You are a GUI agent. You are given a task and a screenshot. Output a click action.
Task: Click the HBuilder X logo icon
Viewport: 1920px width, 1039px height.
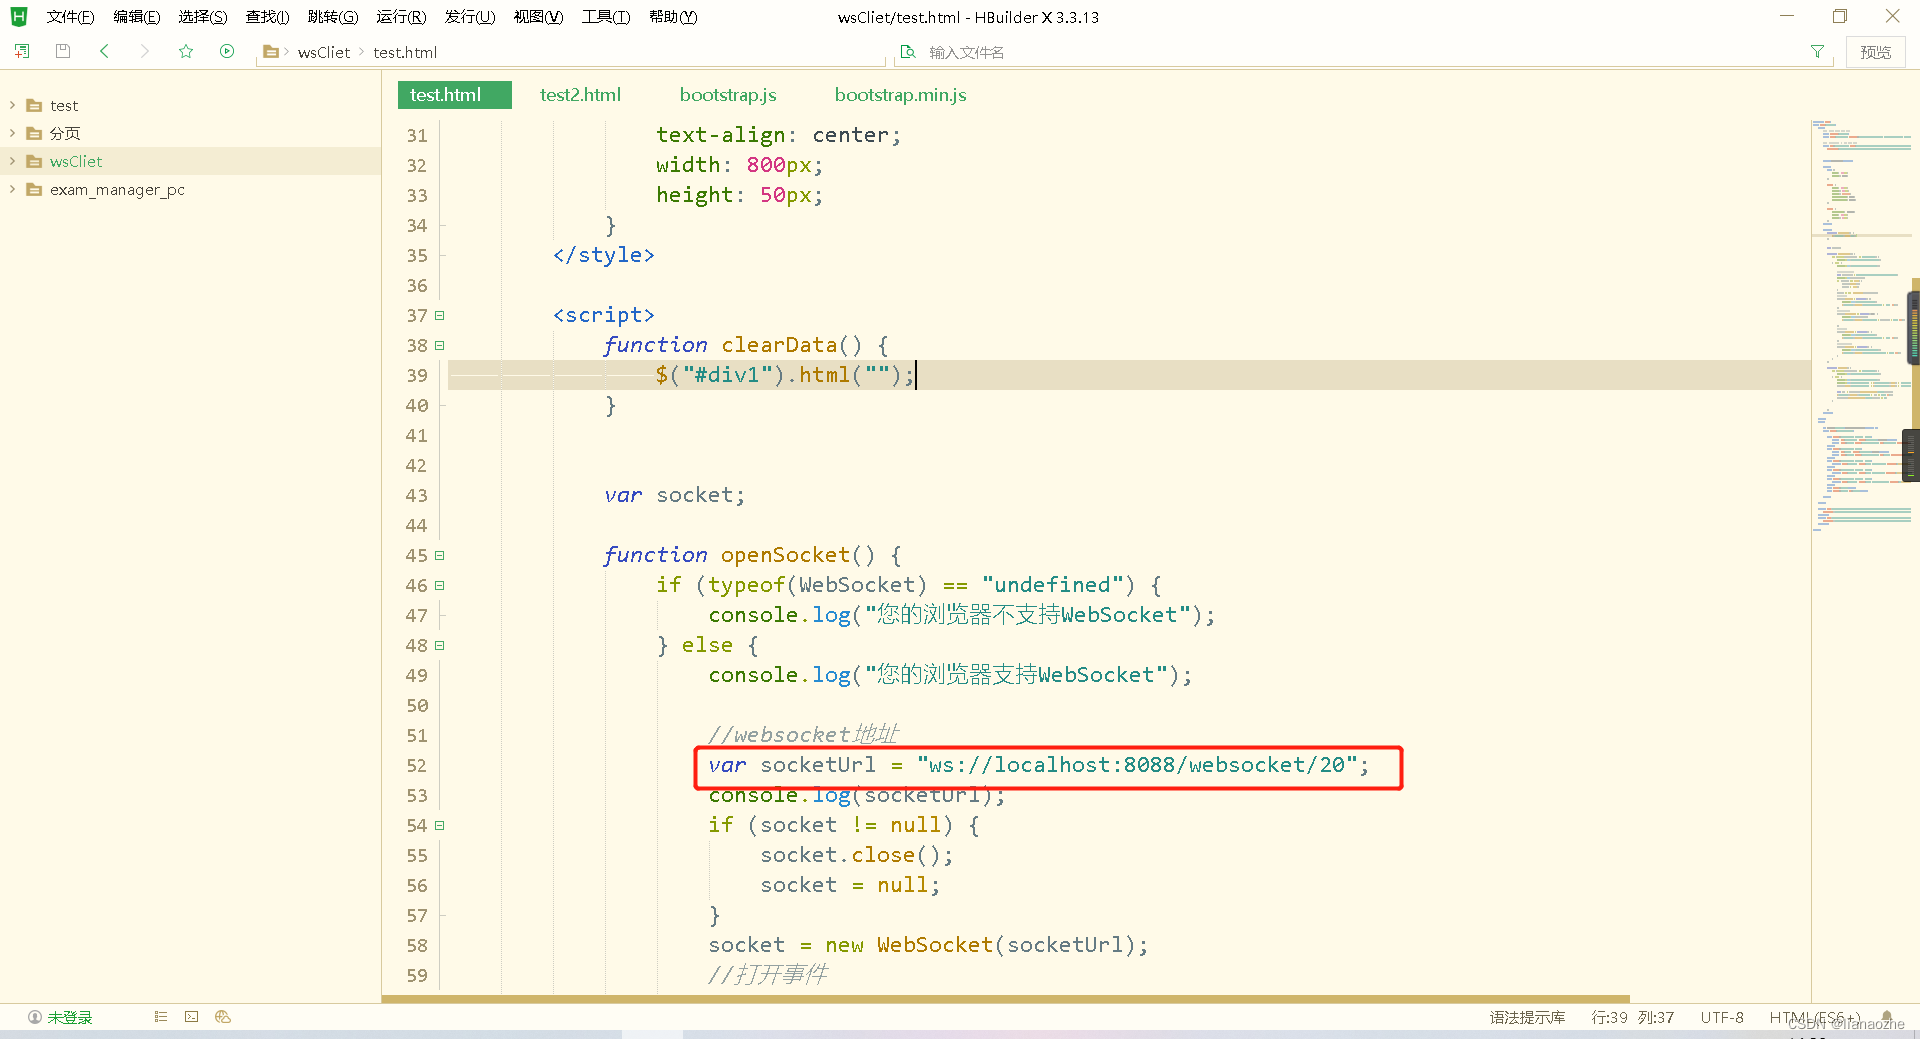(19, 16)
